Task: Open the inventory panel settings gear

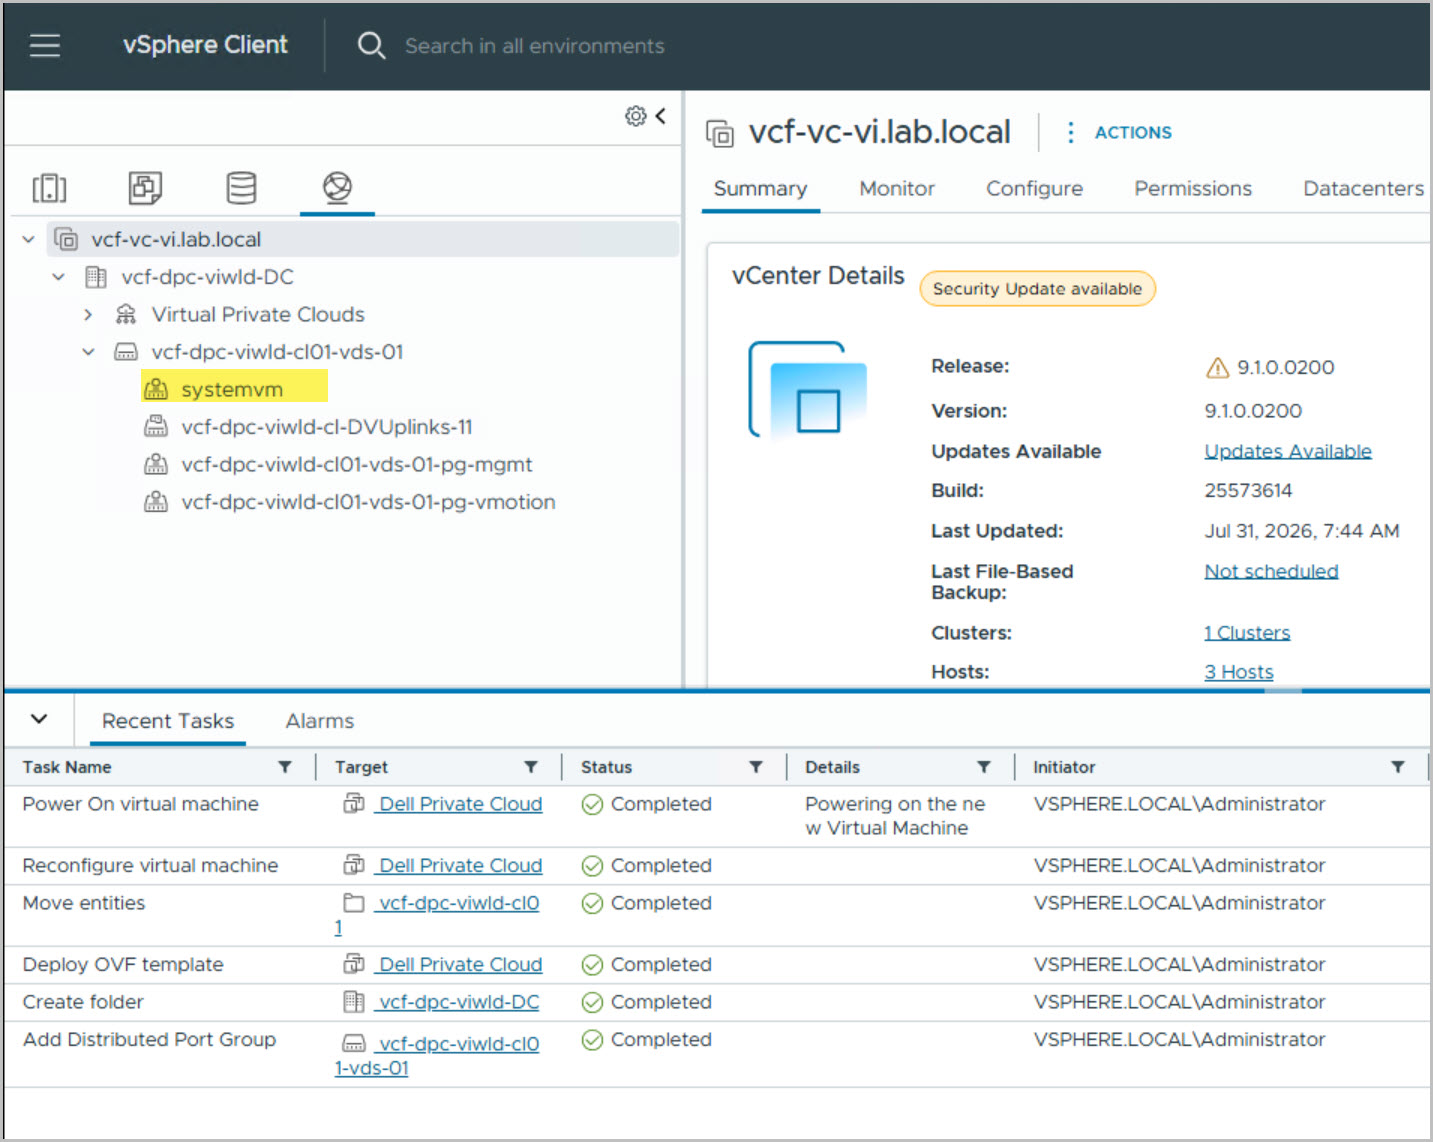Action: pos(635,116)
